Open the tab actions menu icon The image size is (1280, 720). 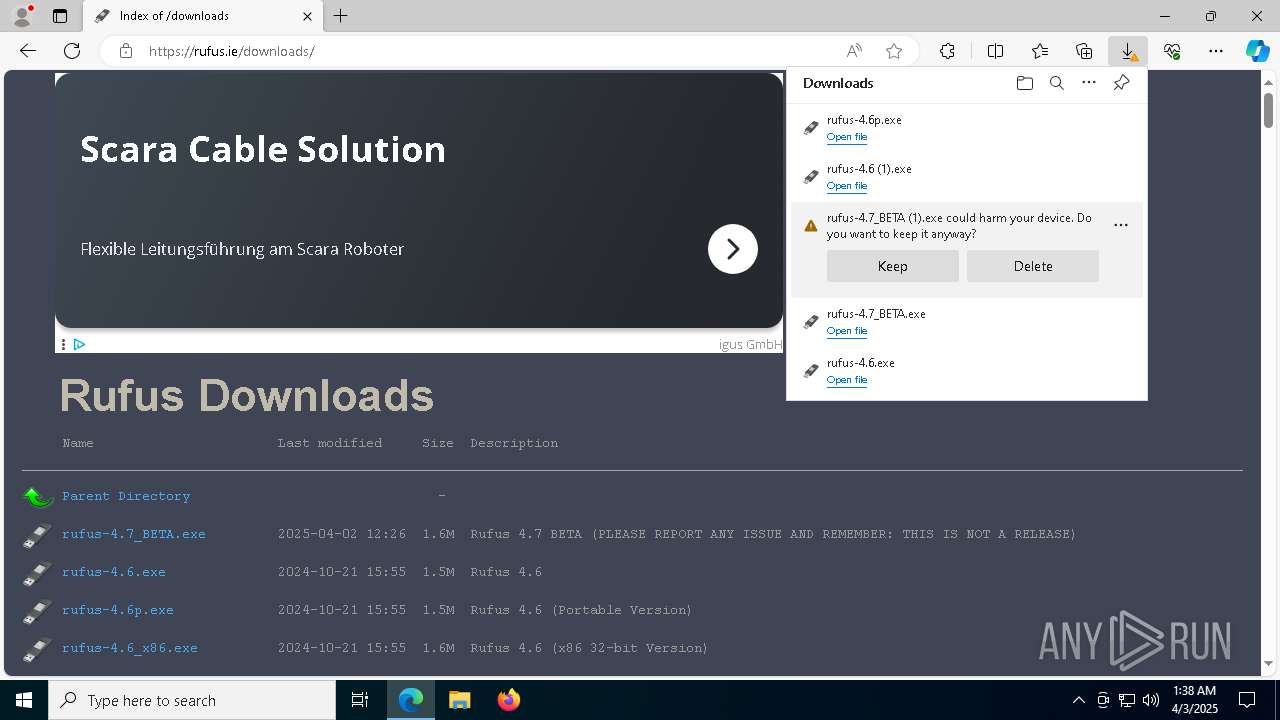60,16
